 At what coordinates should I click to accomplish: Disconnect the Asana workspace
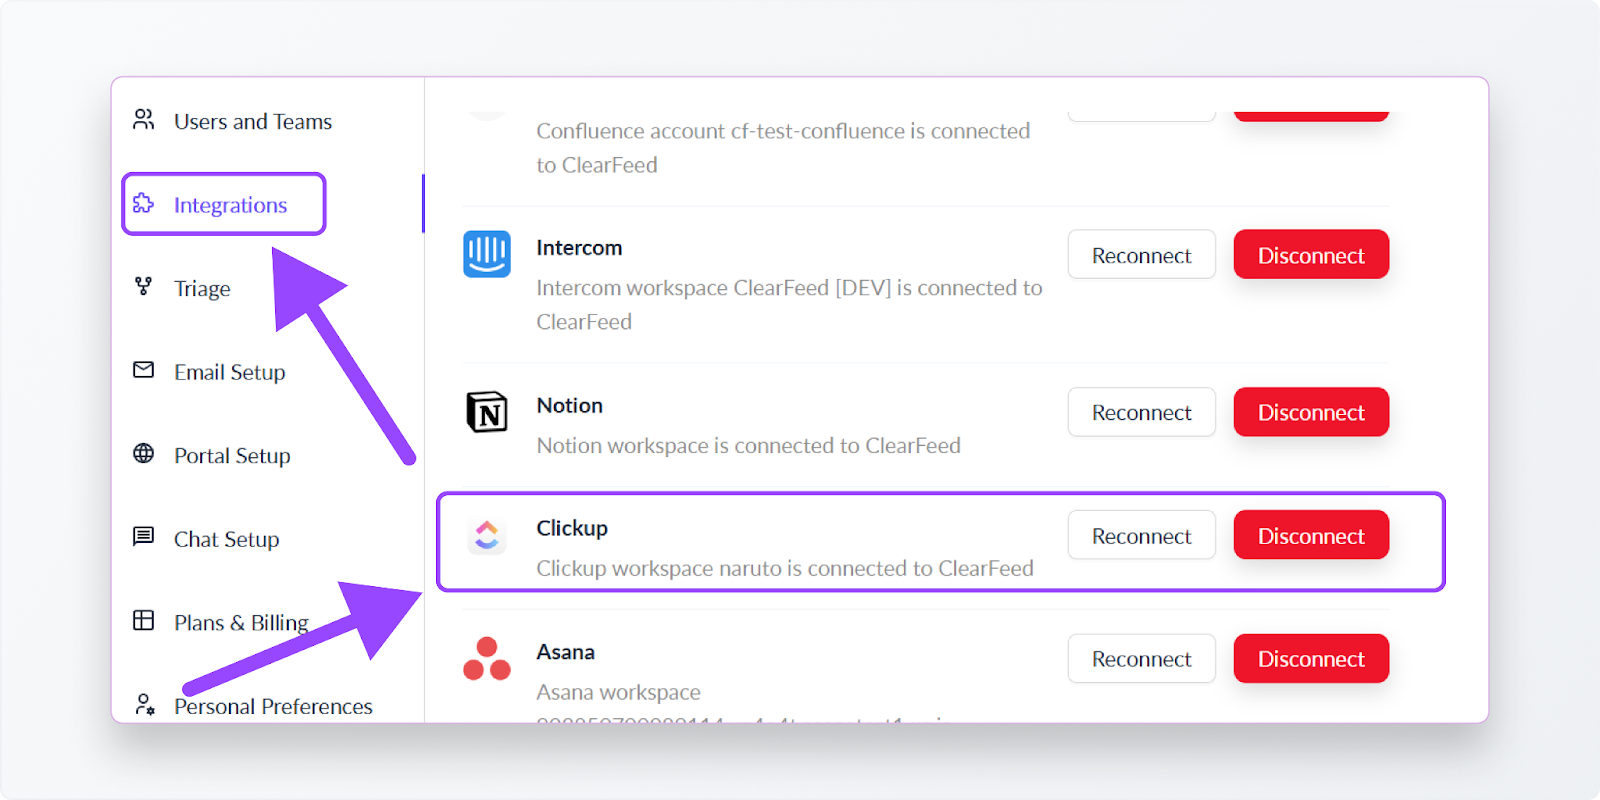(1311, 659)
